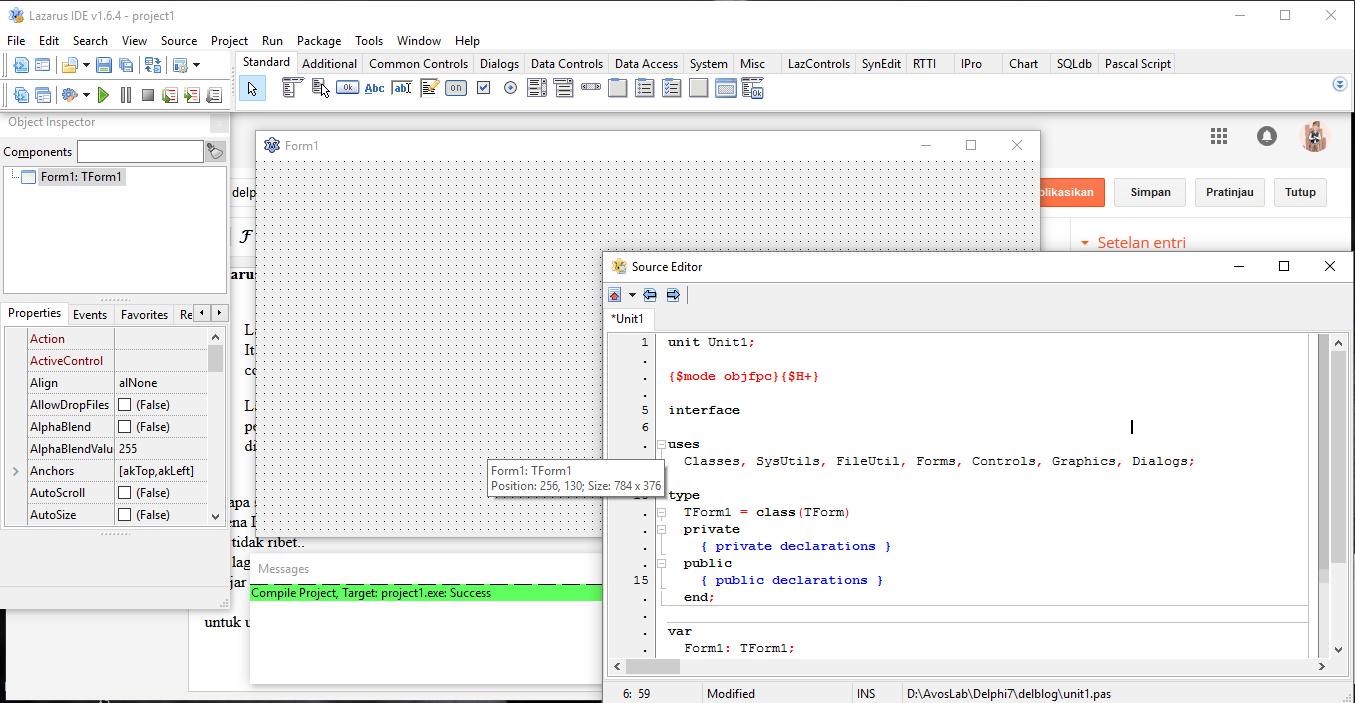Open the dropdown beside the View Project Options icon
This screenshot has width=1355, height=703.
196,65
